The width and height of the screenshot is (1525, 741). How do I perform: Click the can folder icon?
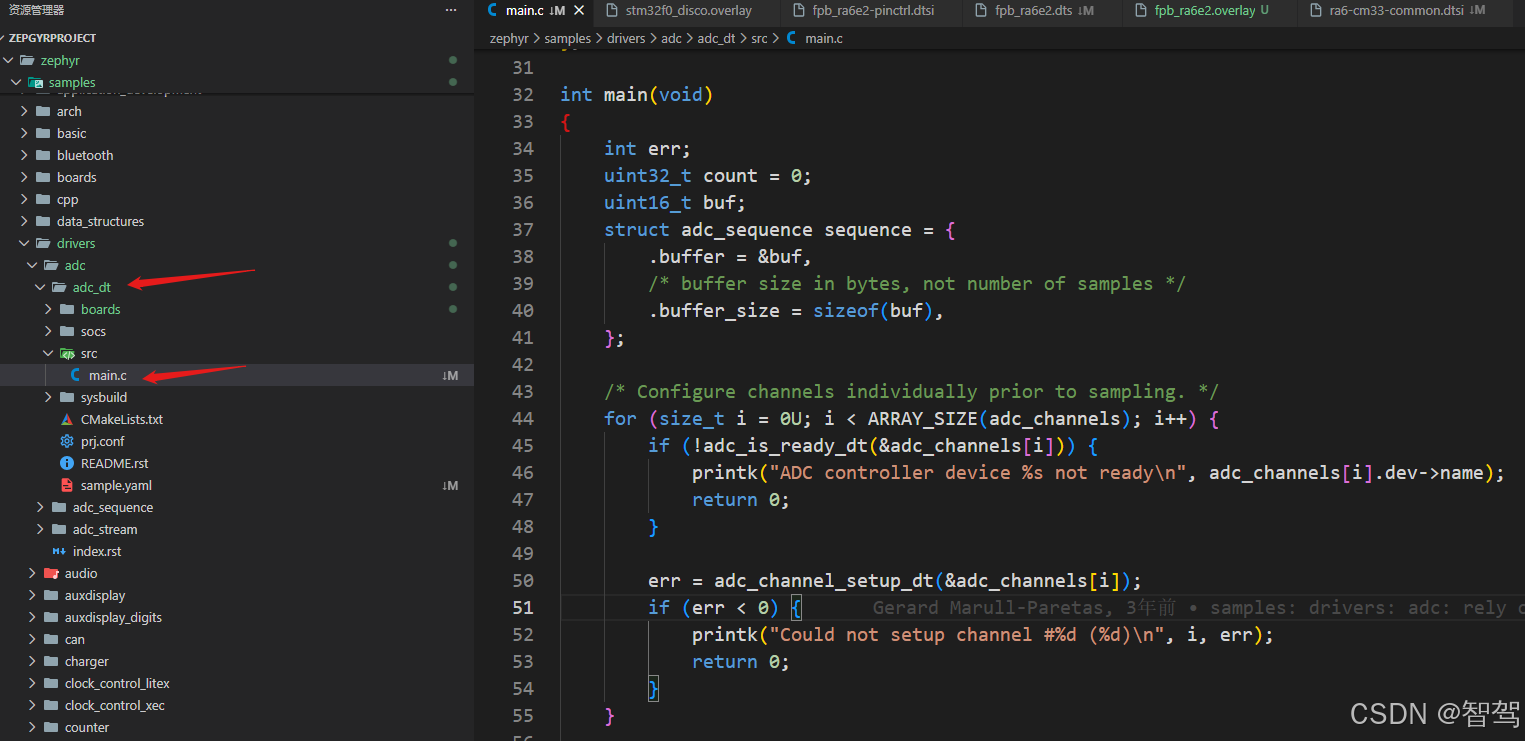tap(51, 640)
